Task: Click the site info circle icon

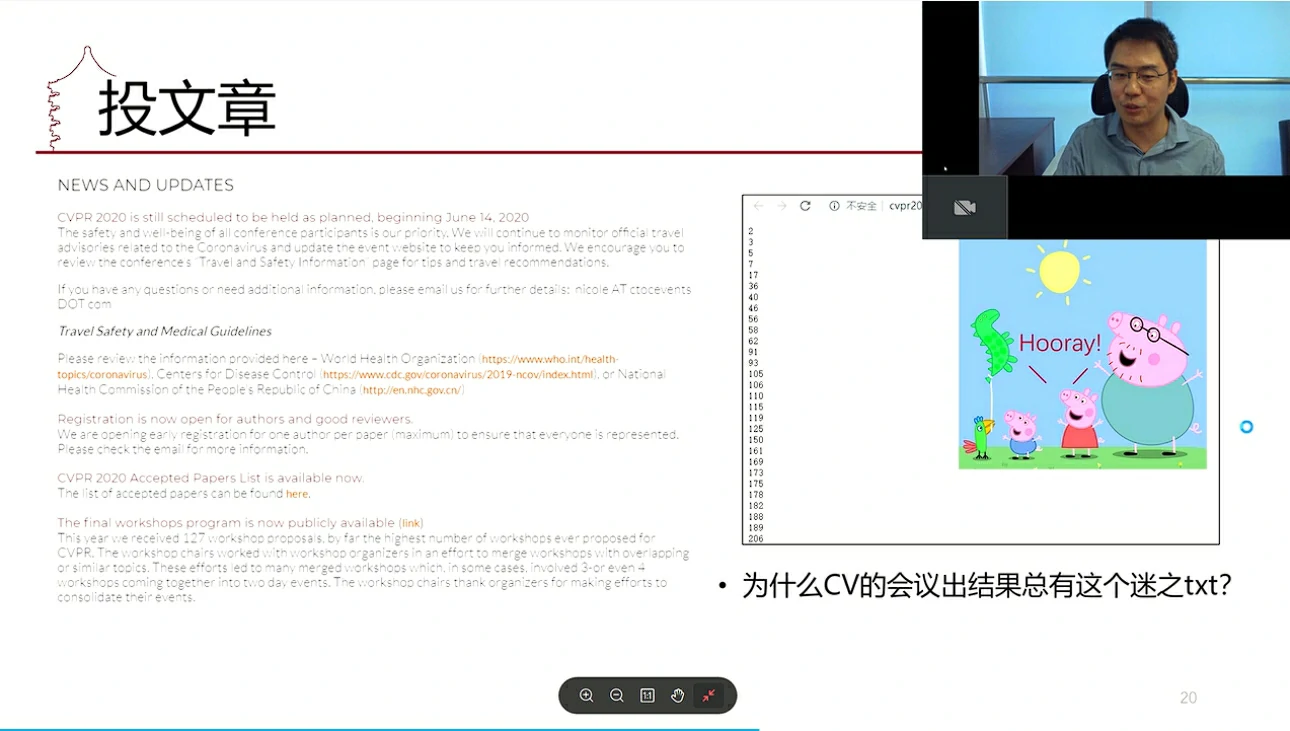Action: [834, 206]
